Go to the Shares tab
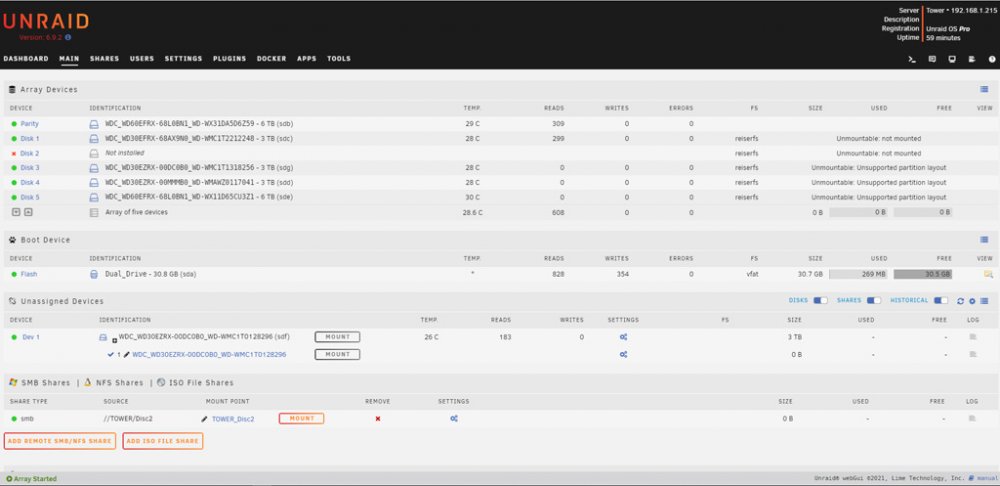1000x486 pixels. pyautogui.click(x=105, y=59)
